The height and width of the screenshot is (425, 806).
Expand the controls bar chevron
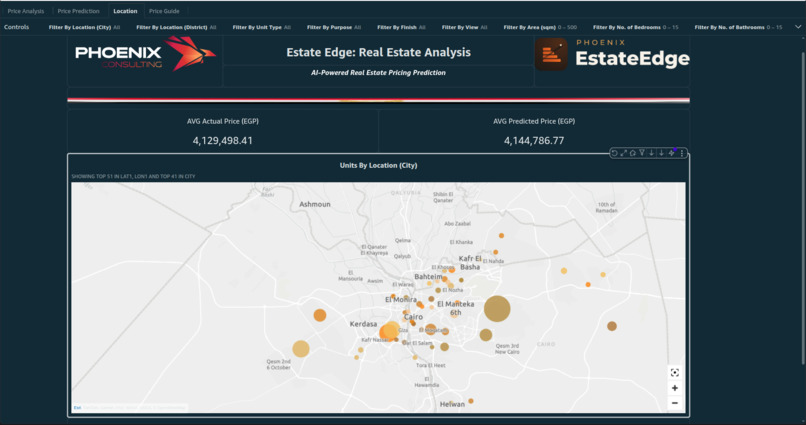coord(798,27)
